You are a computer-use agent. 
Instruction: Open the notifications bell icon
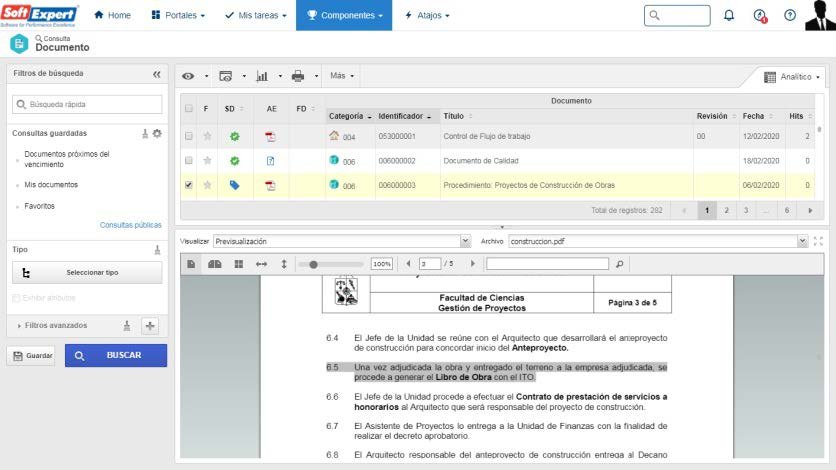728,15
